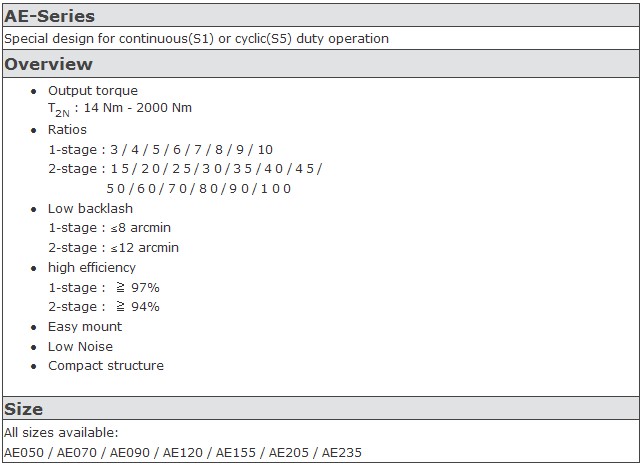Click the 1-stage ratios line 3/4/5
The image size is (642, 466).
[x=160, y=149]
